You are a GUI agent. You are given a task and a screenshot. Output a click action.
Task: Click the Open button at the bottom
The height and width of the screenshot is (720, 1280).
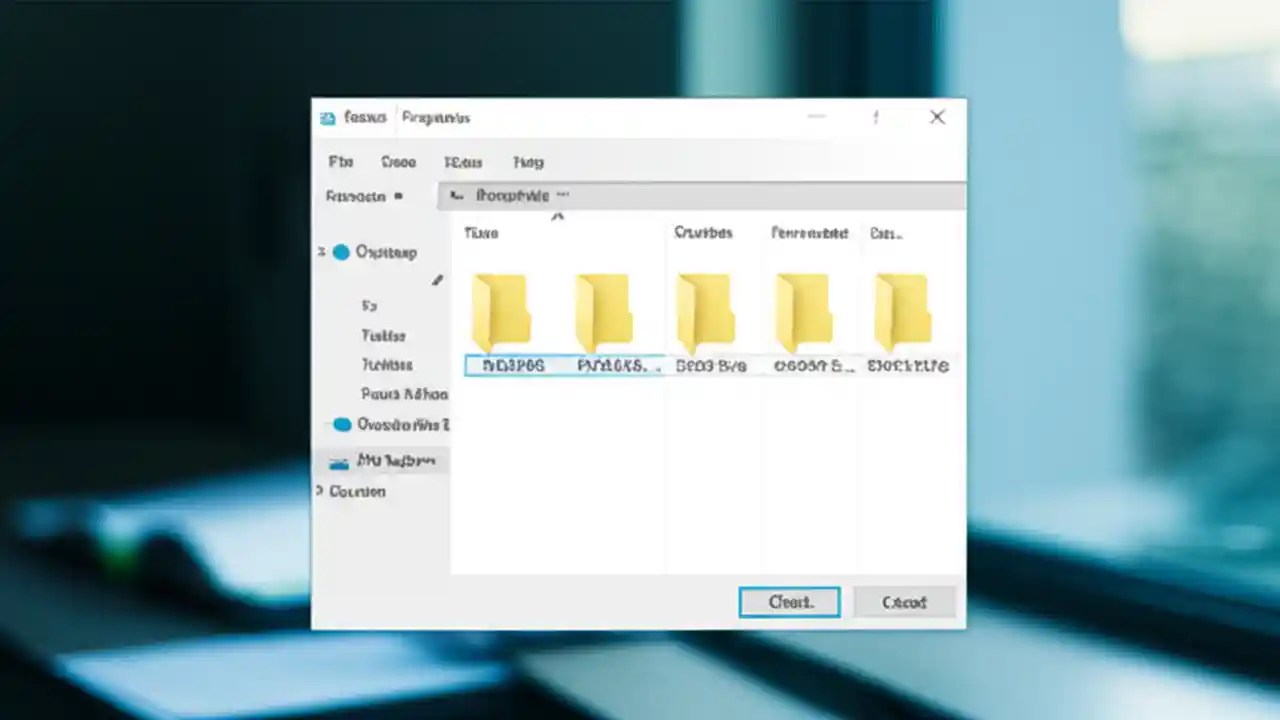click(x=789, y=601)
